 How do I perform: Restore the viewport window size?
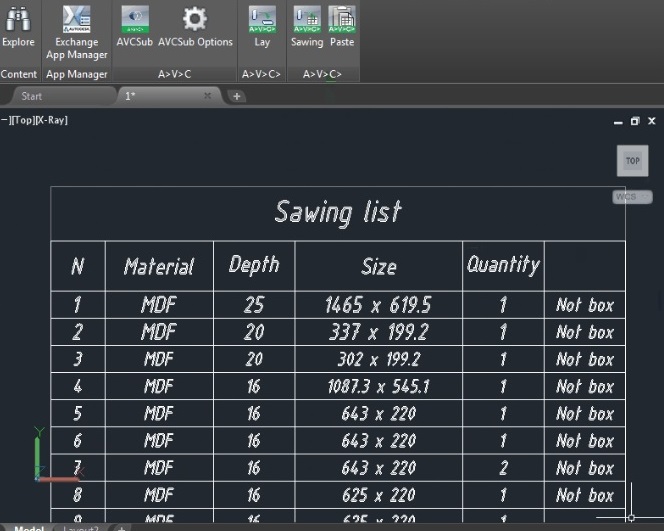click(x=634, y=121)
